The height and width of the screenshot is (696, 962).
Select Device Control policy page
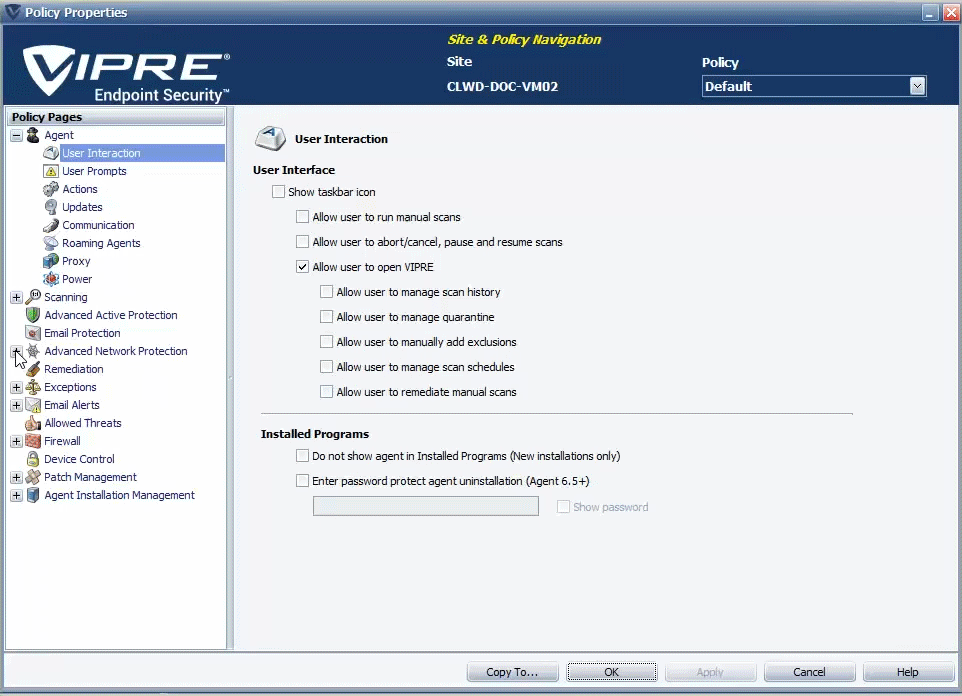[x=79, y=459]
